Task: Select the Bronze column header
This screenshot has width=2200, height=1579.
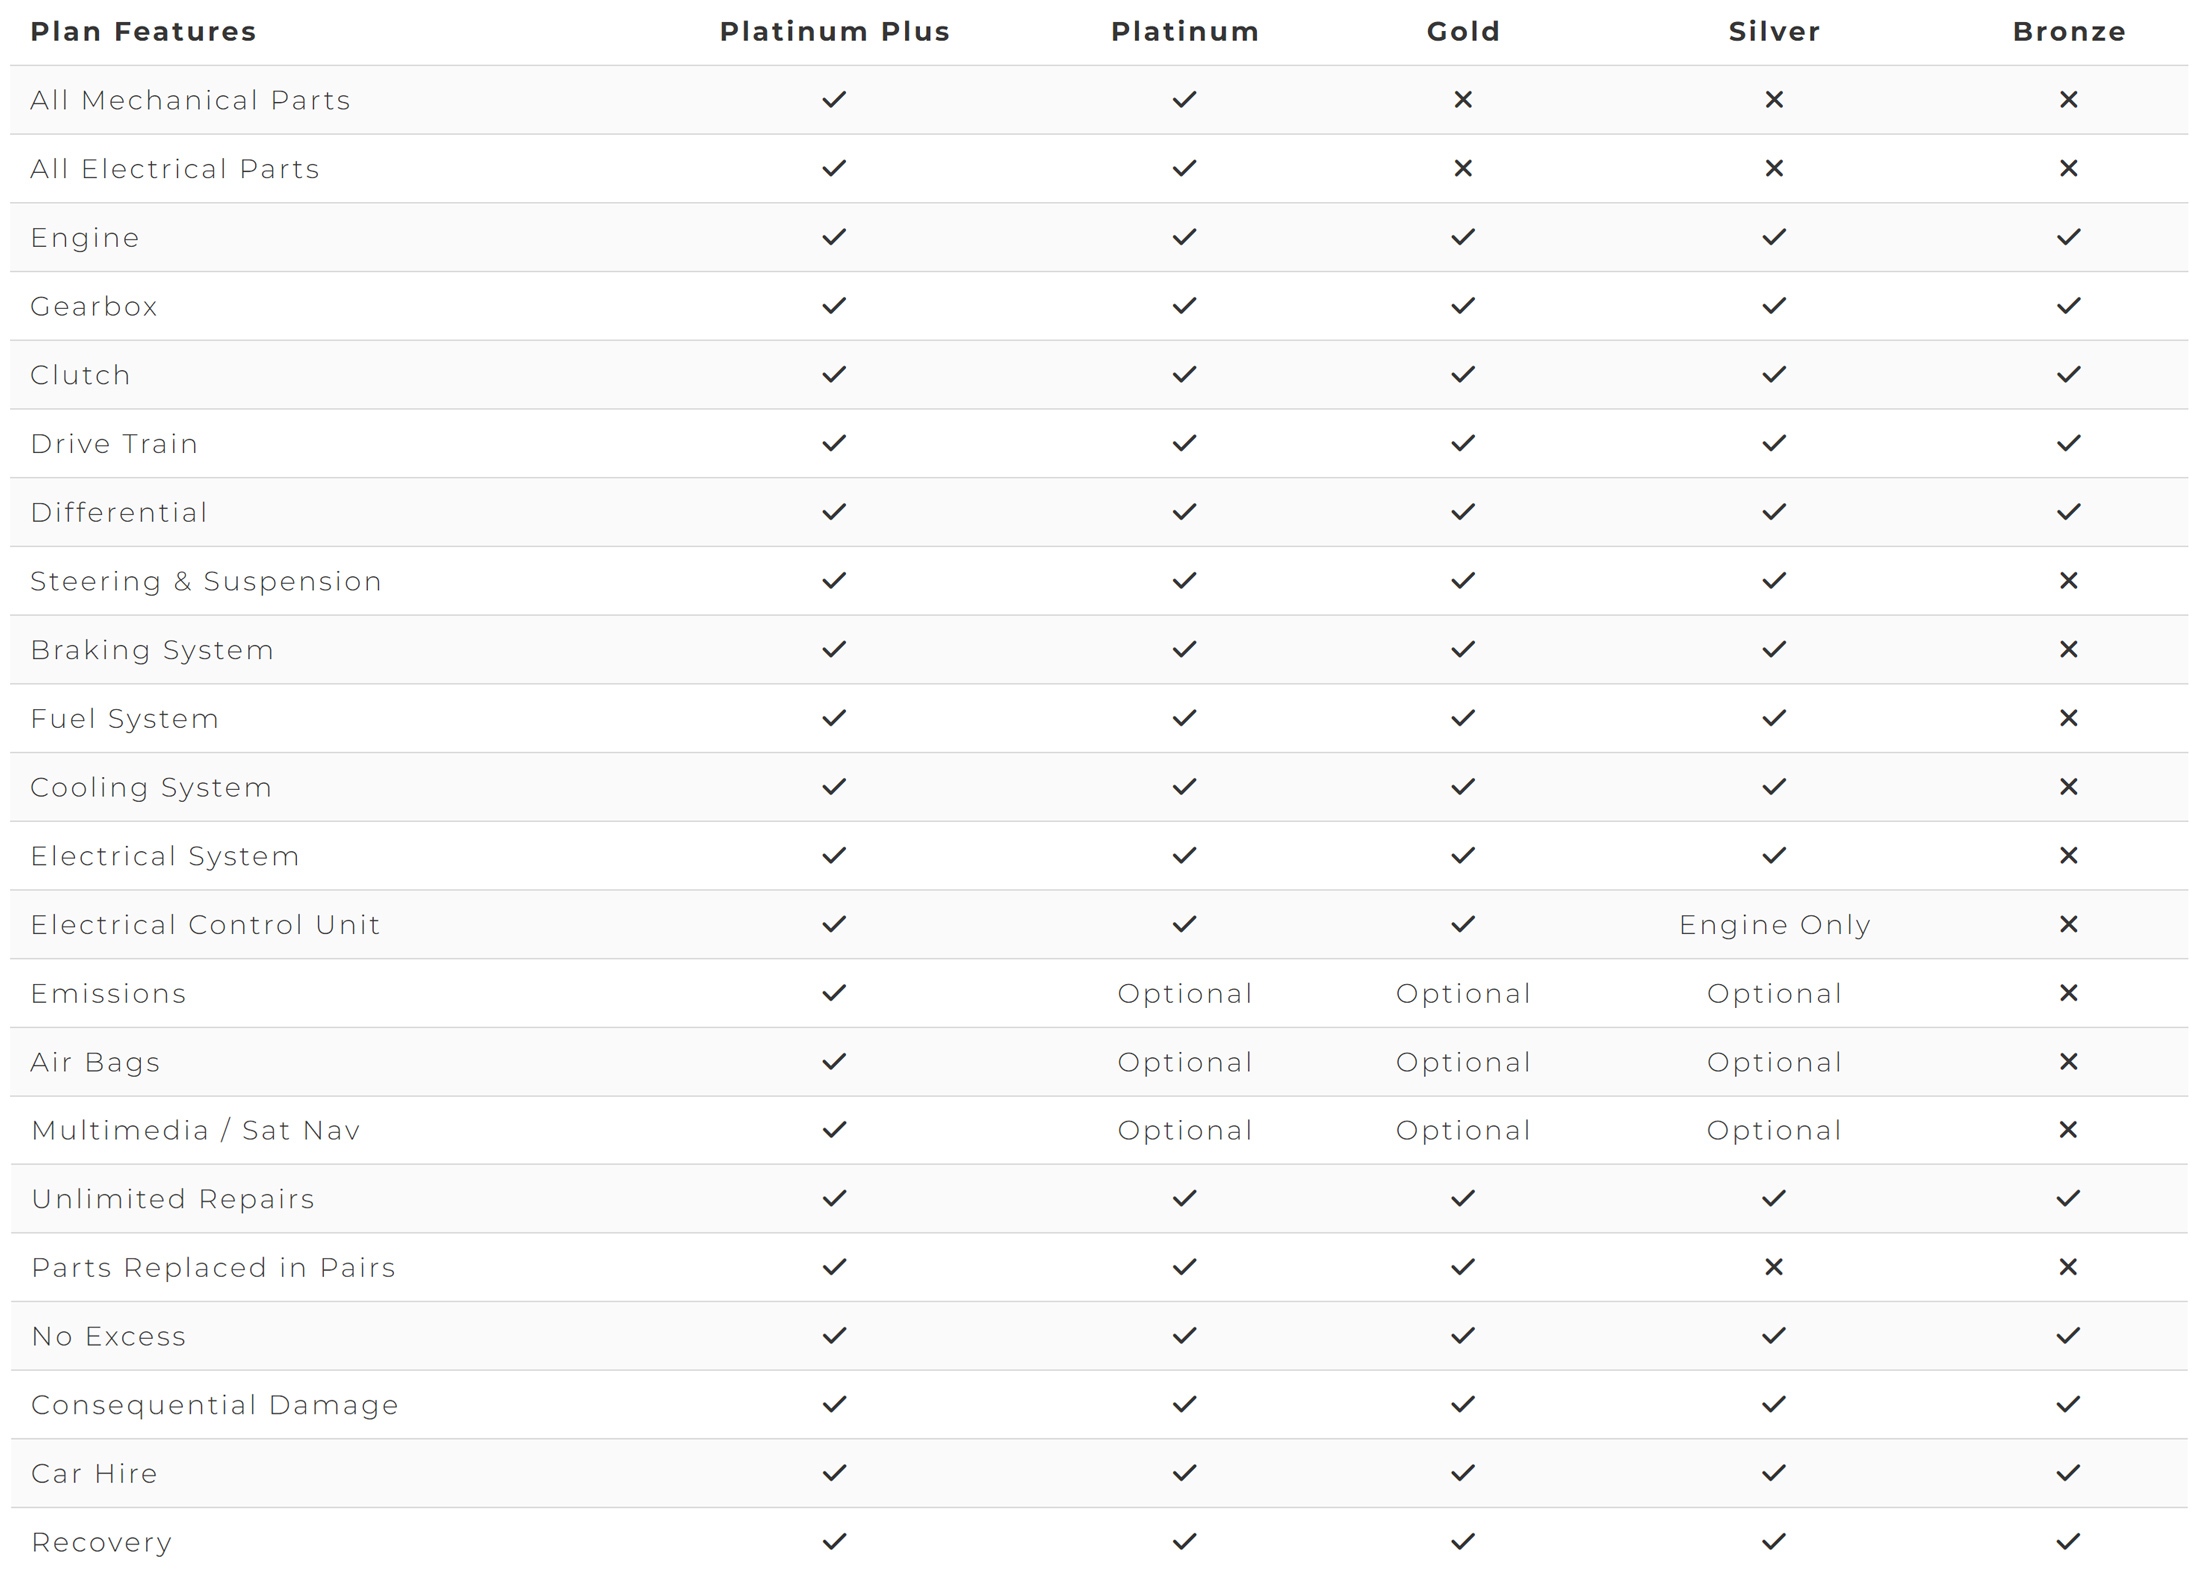Action: pos(2069,32)
